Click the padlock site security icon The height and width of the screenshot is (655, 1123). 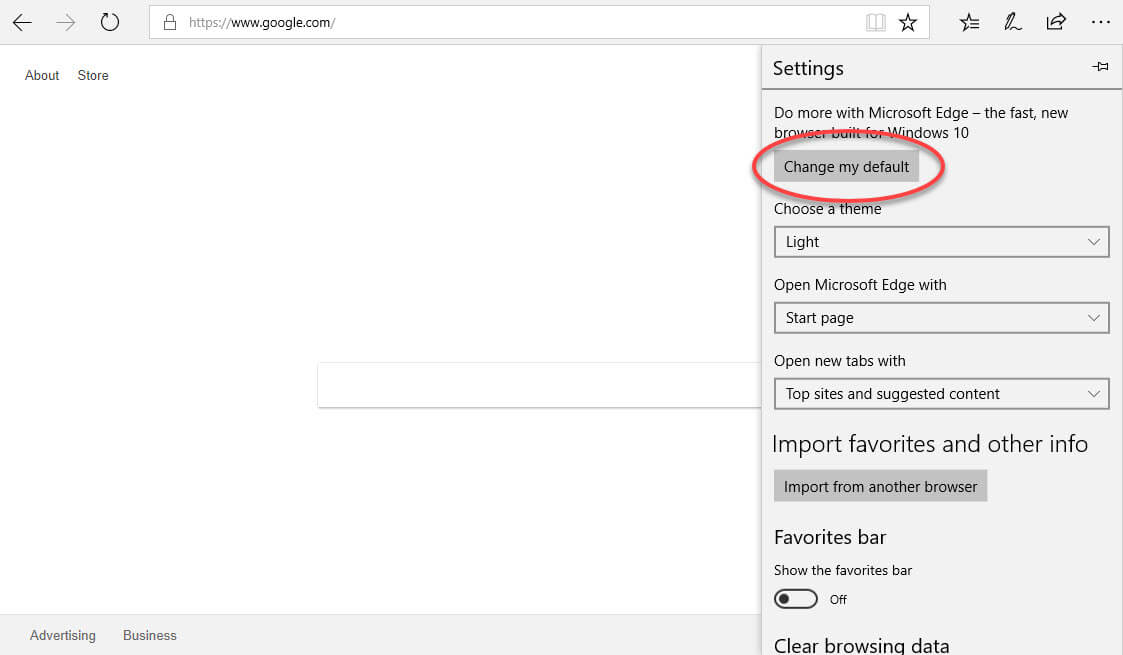[x=170, y=22]
